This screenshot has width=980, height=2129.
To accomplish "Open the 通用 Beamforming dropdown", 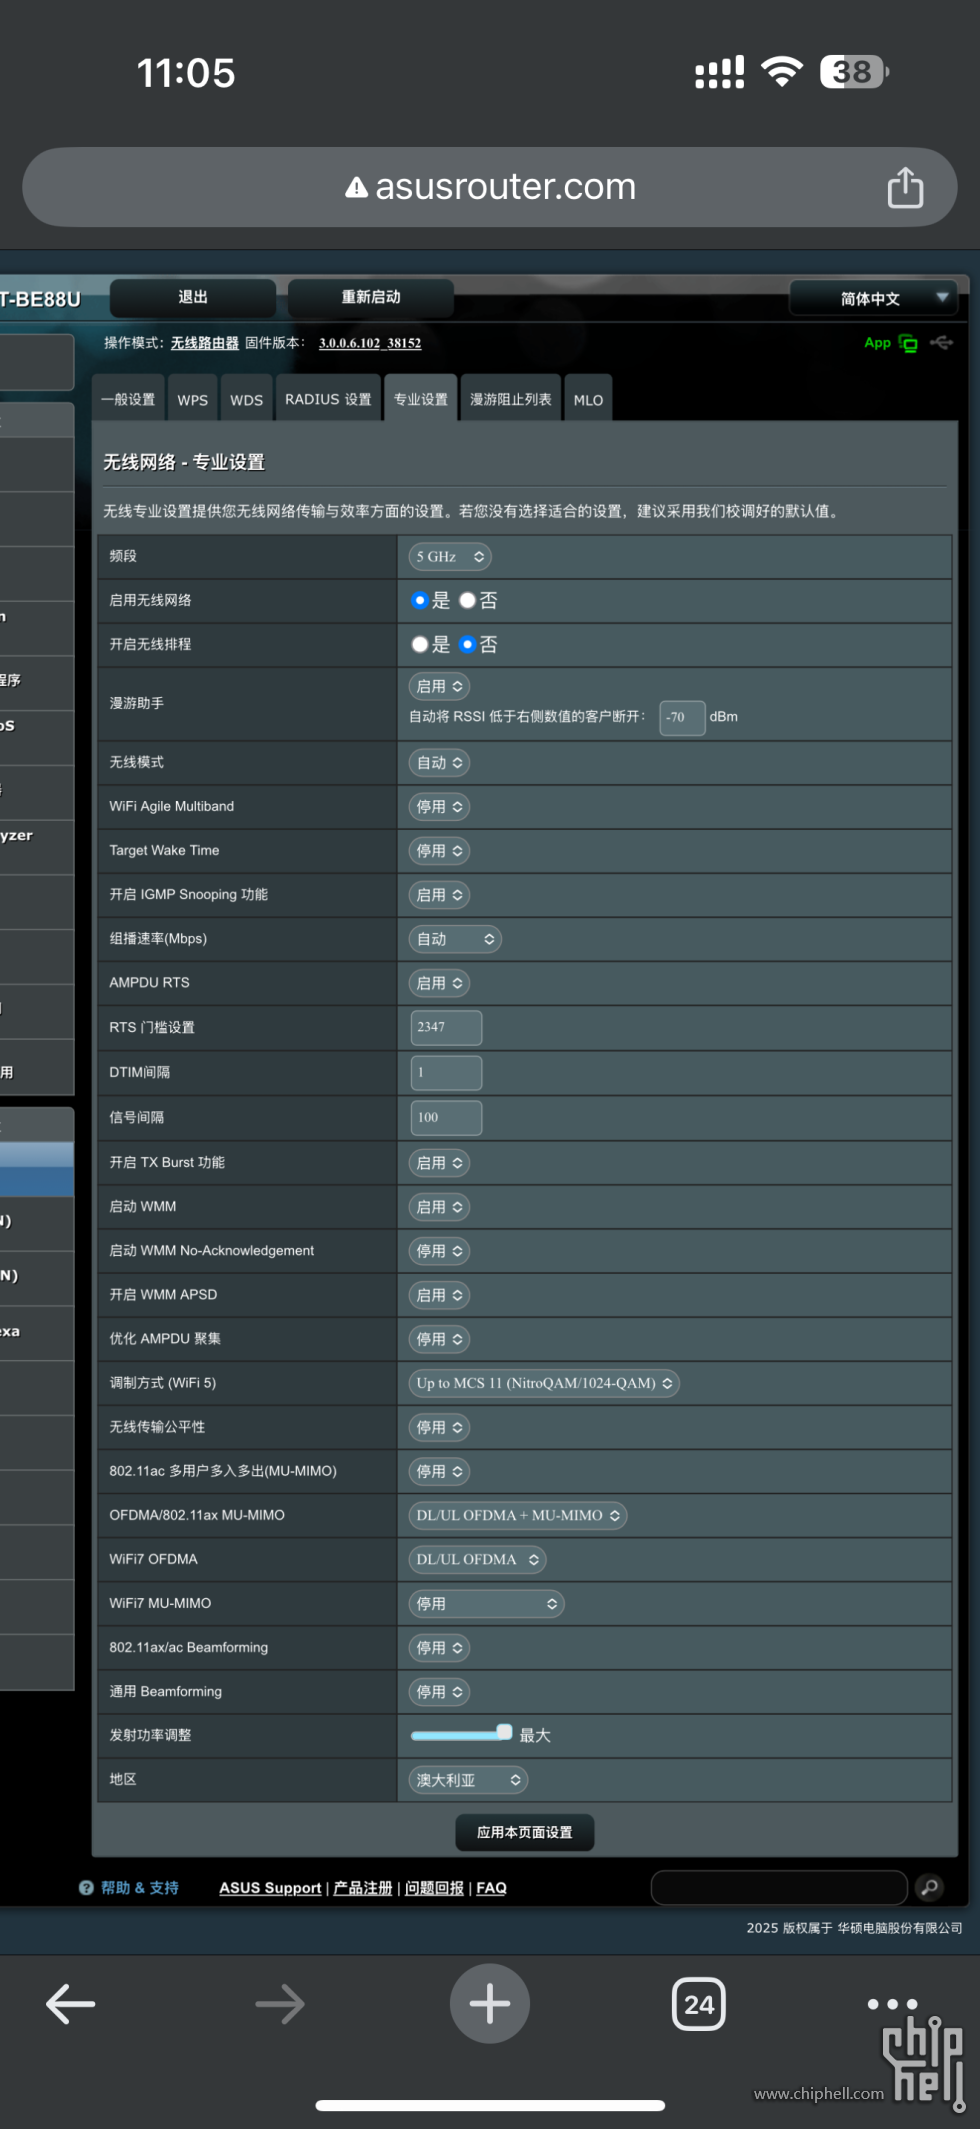I will pos(439,1692).
